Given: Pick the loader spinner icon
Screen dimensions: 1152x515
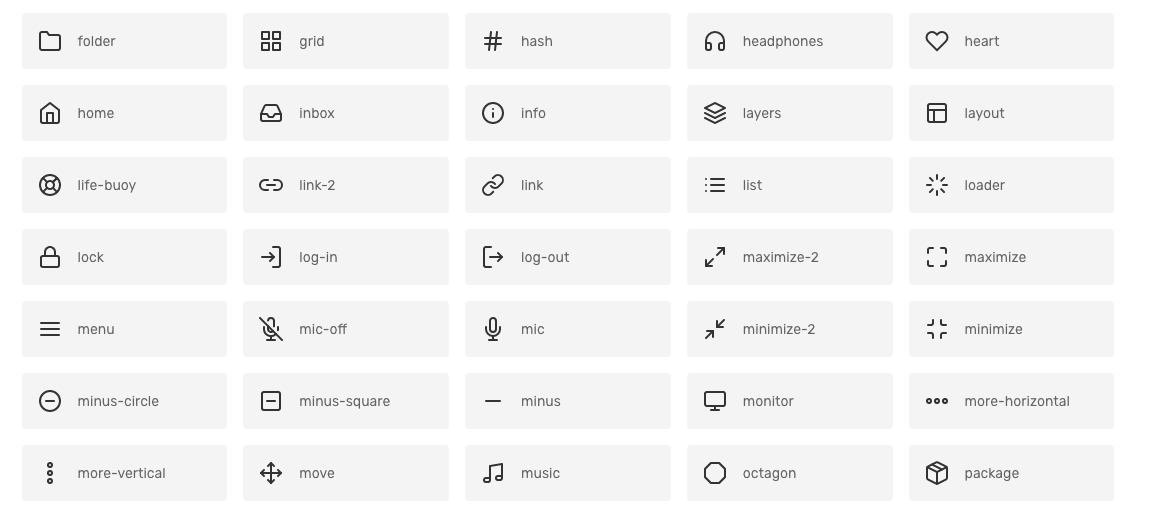Looking at the screenshot, I should [937, 185].
